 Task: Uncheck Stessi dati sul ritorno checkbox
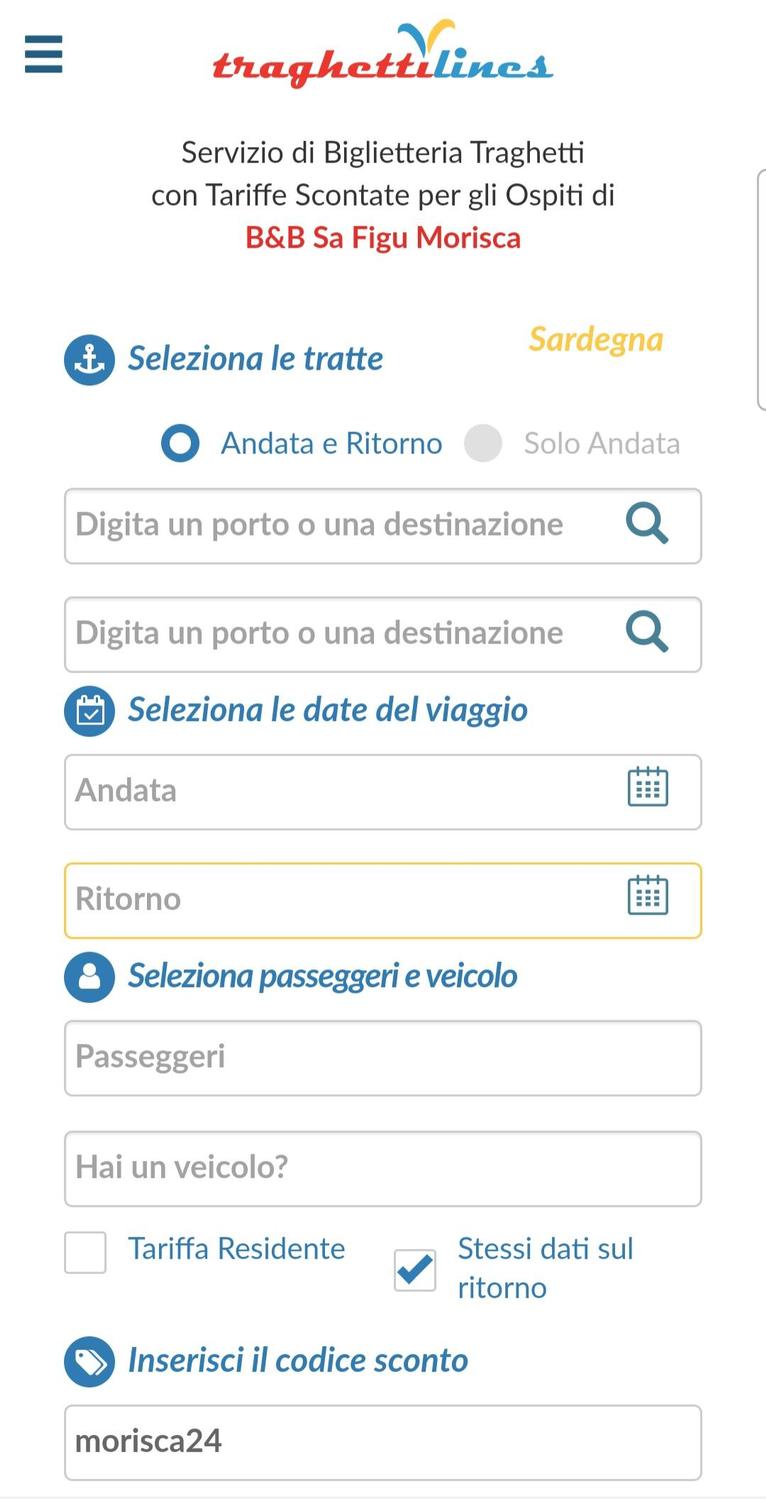point(415,1270)
